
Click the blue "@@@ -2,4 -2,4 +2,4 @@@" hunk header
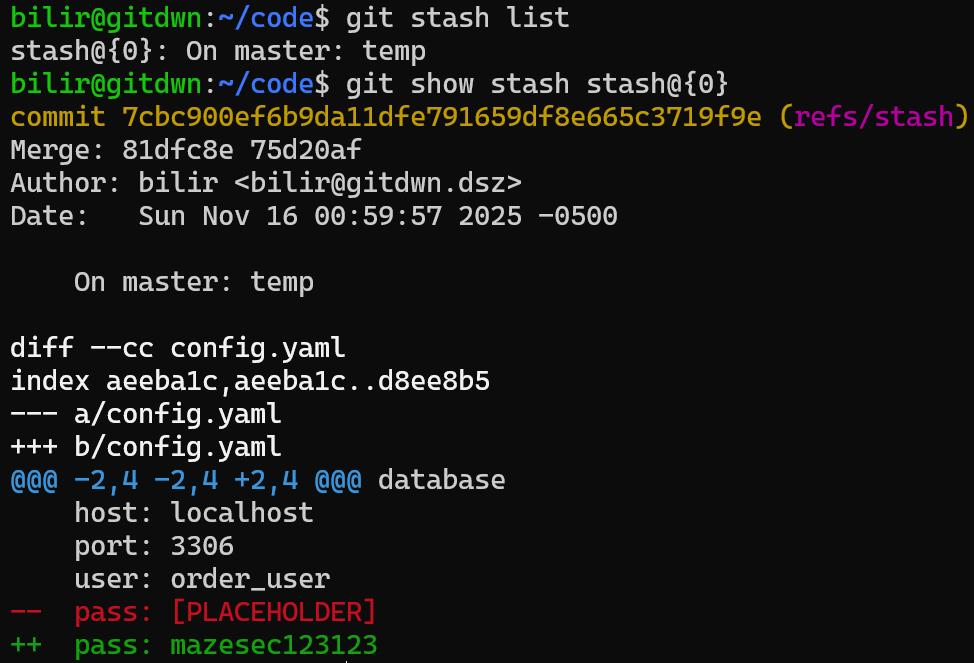click(x=186, y=480)
